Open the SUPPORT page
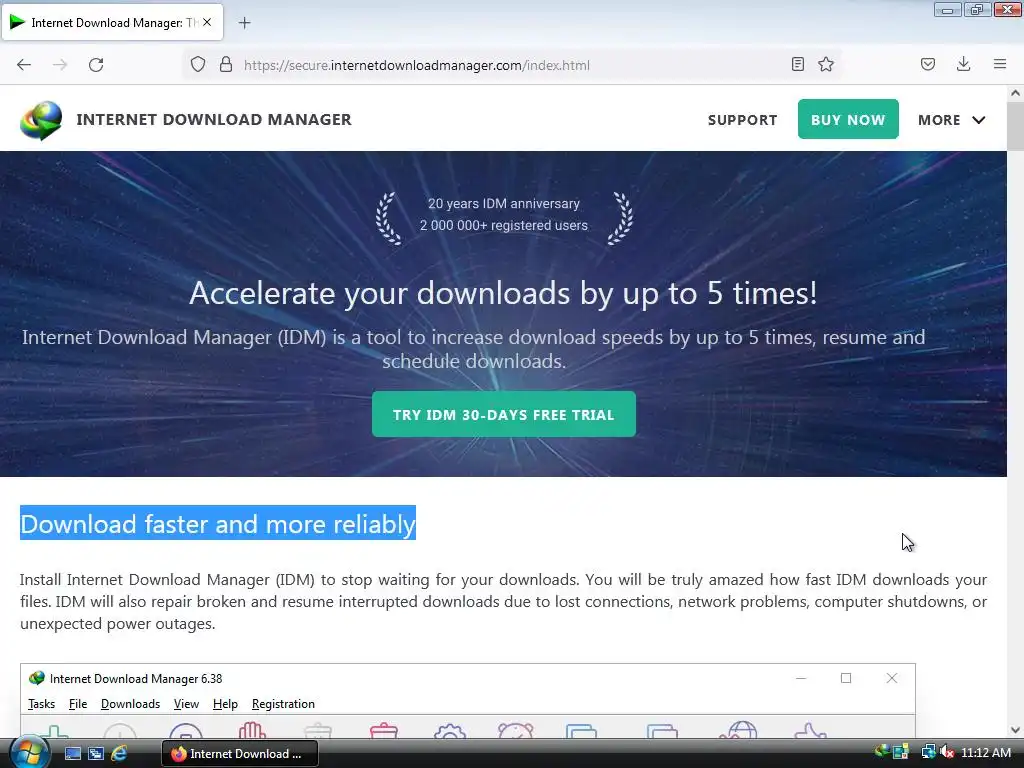Image resolution: width=1024 pixels, height=768 pixels. point(743,120)
